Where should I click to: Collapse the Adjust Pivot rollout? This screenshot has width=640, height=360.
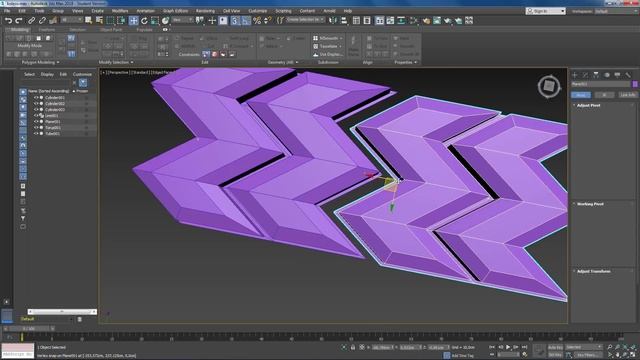(x=588, y=105)
